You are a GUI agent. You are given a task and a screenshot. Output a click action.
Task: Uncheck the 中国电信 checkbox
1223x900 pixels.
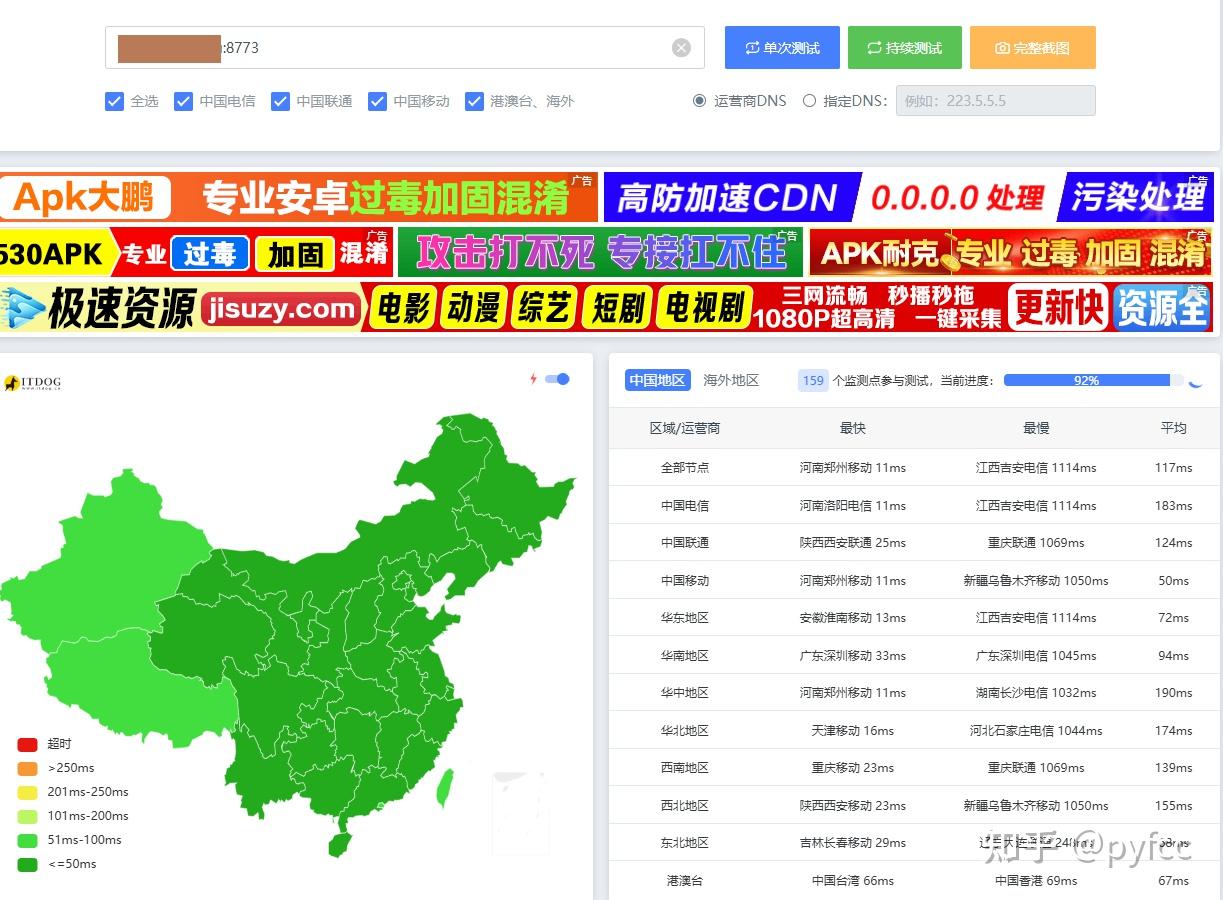[183, 101]
